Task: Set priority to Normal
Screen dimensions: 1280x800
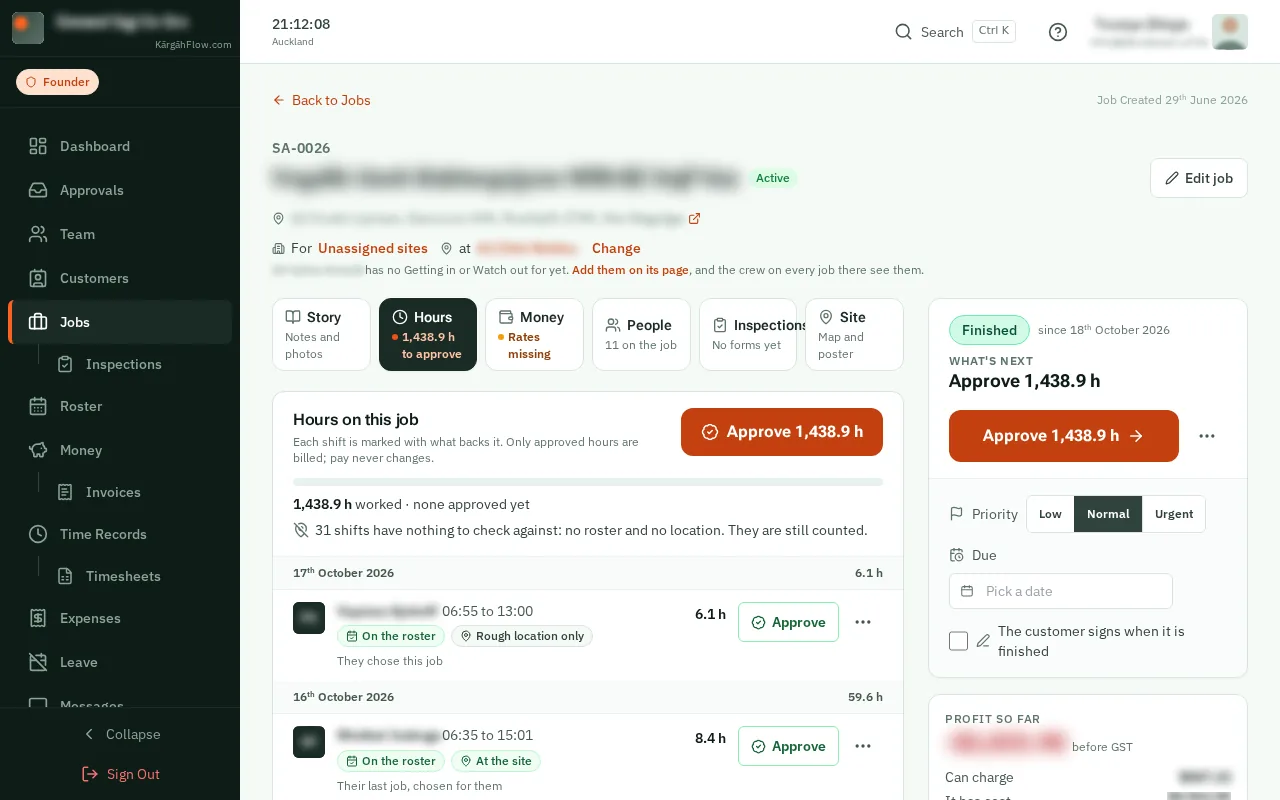Action: 1108,514
